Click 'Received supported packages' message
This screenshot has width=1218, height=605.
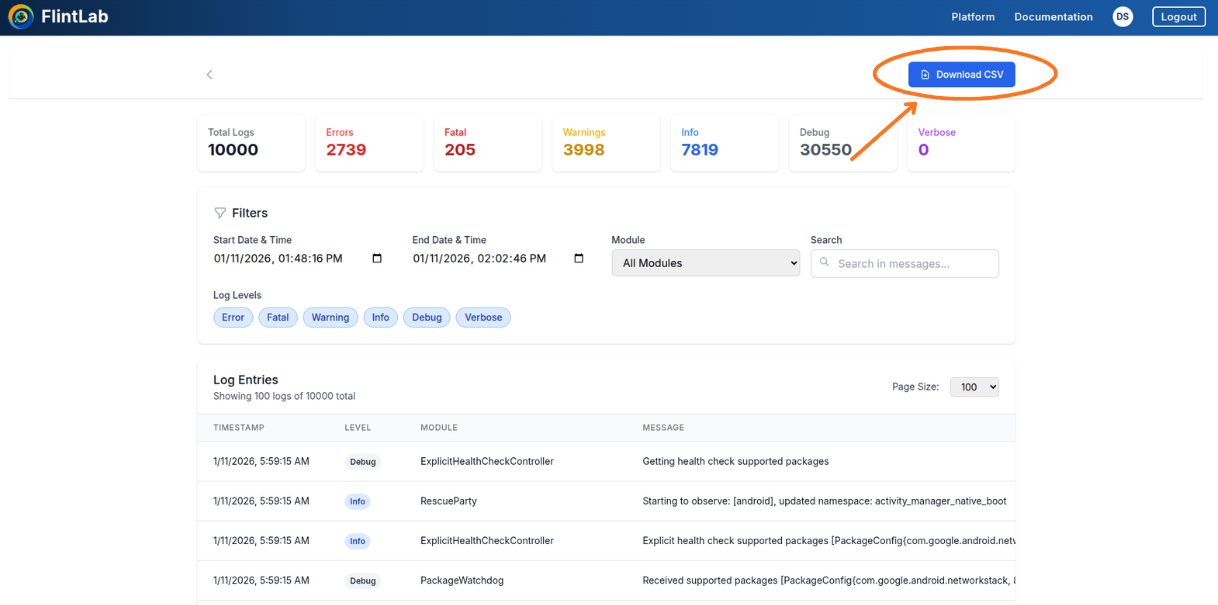pos(829,580)
